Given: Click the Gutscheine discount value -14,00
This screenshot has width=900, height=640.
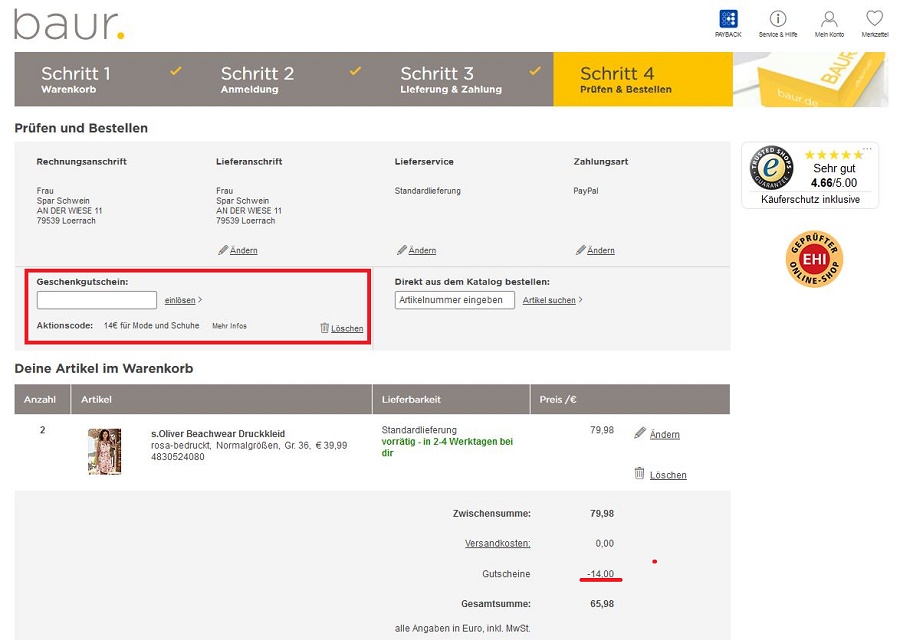Looking at the screenshot, I should 600,573.
